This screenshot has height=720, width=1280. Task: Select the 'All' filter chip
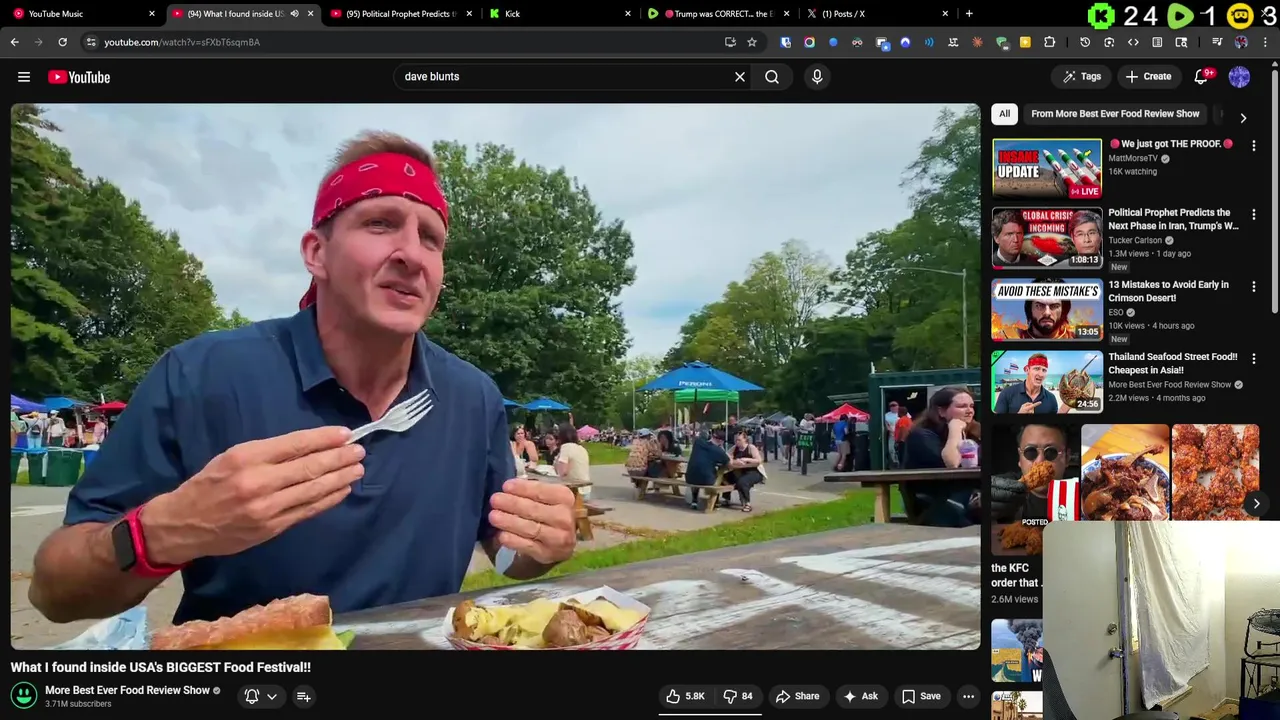(x=1005, y=114)
